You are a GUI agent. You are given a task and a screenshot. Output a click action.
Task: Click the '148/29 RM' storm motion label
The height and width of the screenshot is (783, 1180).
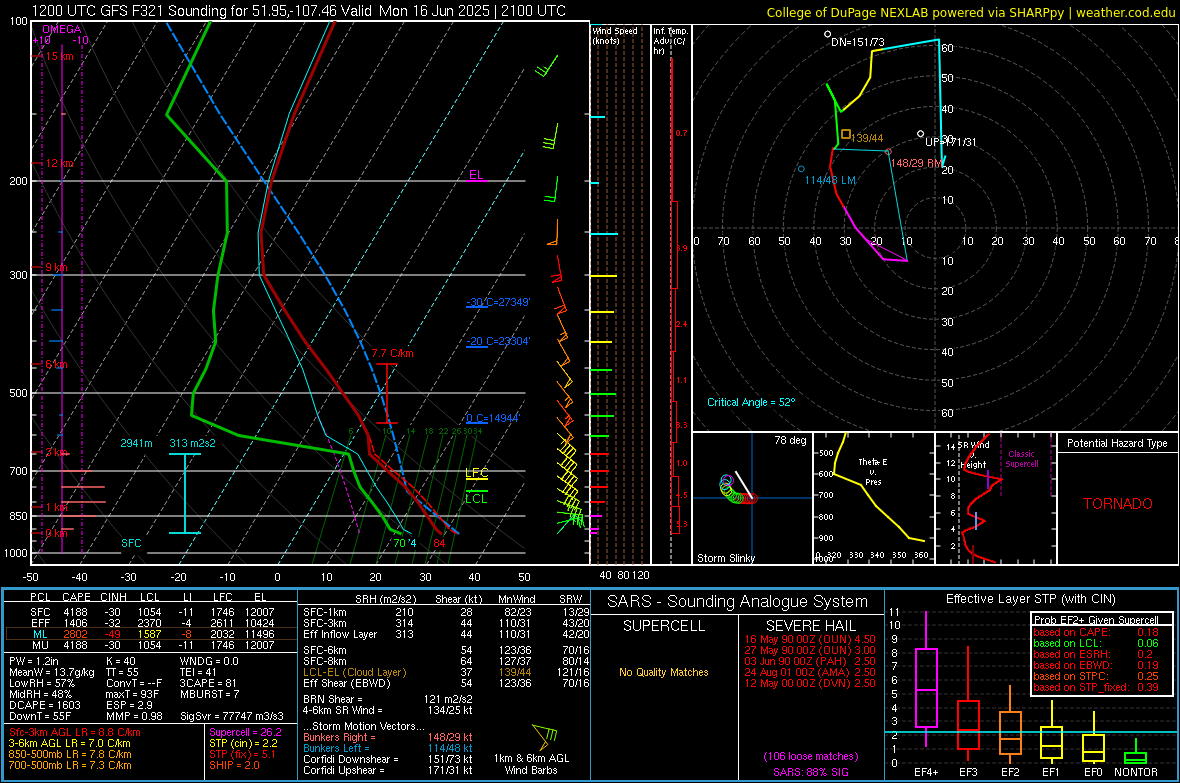917,163
